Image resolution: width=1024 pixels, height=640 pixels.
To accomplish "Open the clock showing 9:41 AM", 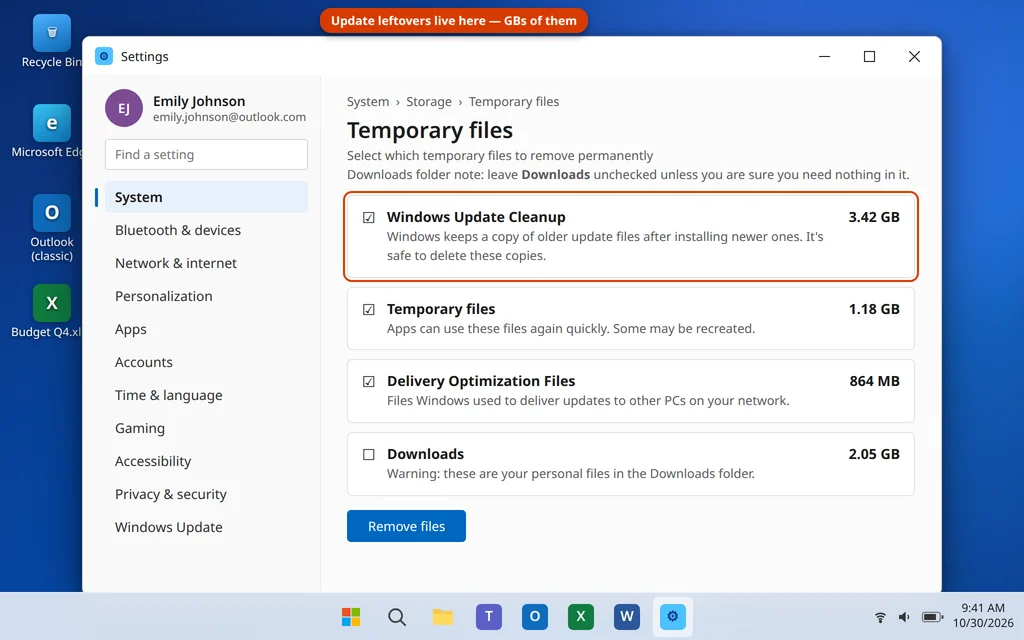I will [x=983, y=608].
